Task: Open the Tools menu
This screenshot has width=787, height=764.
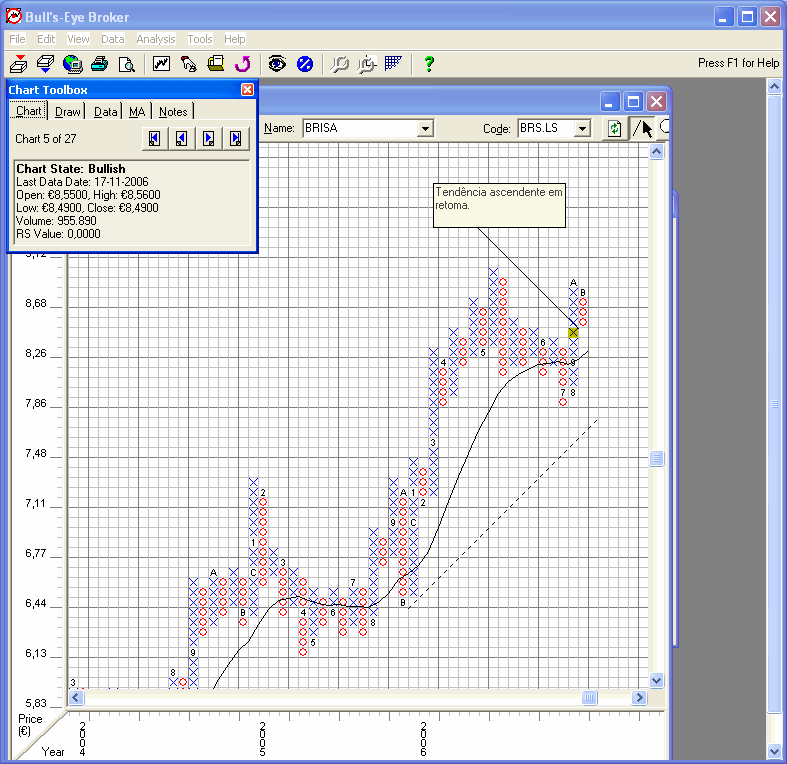Action: [200, 39]
